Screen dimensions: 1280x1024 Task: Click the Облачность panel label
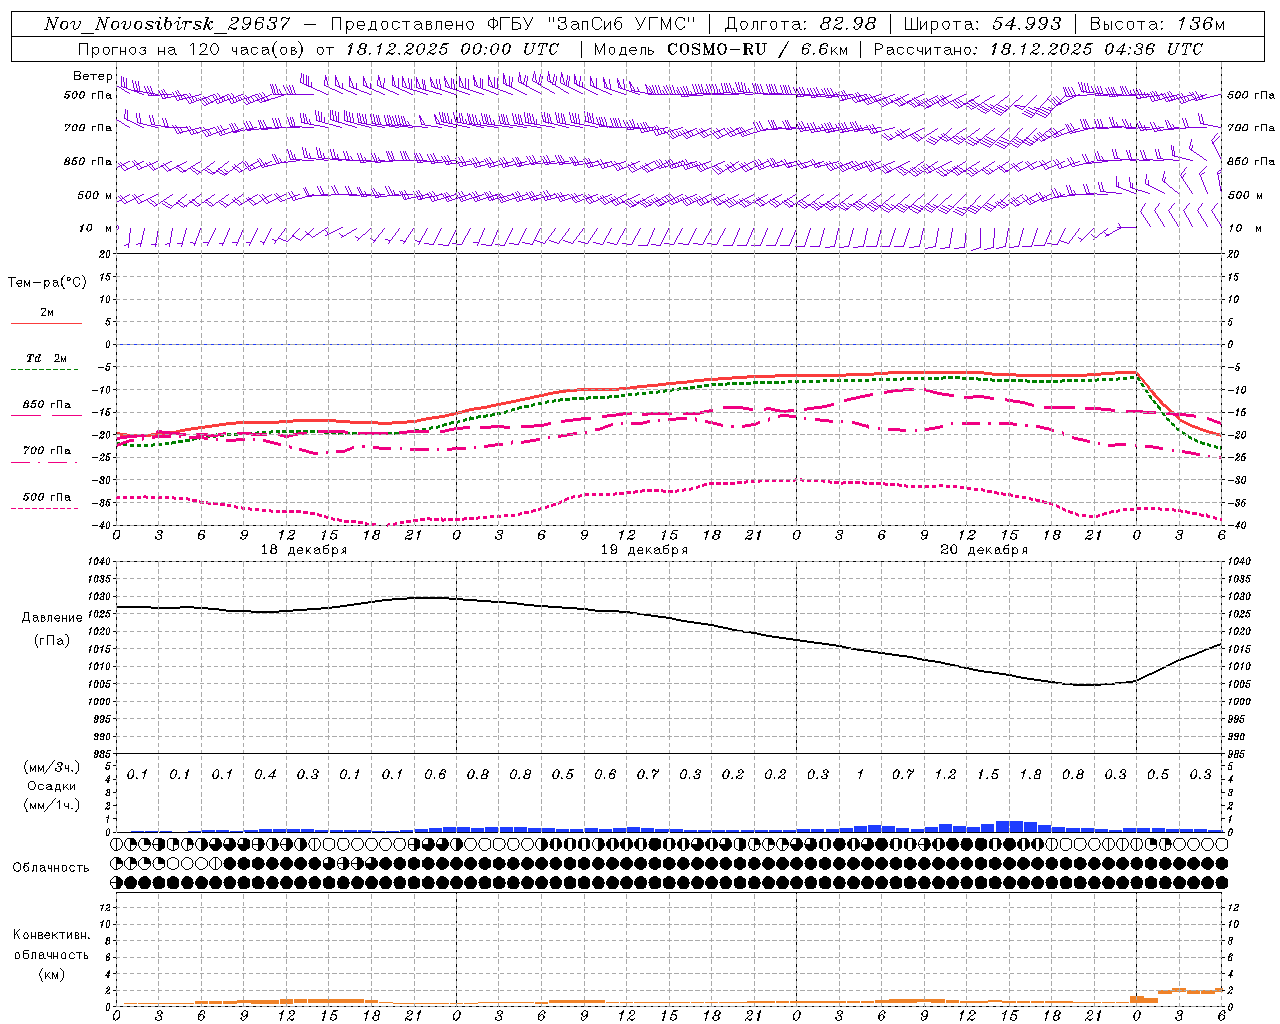tap(51, 868)
